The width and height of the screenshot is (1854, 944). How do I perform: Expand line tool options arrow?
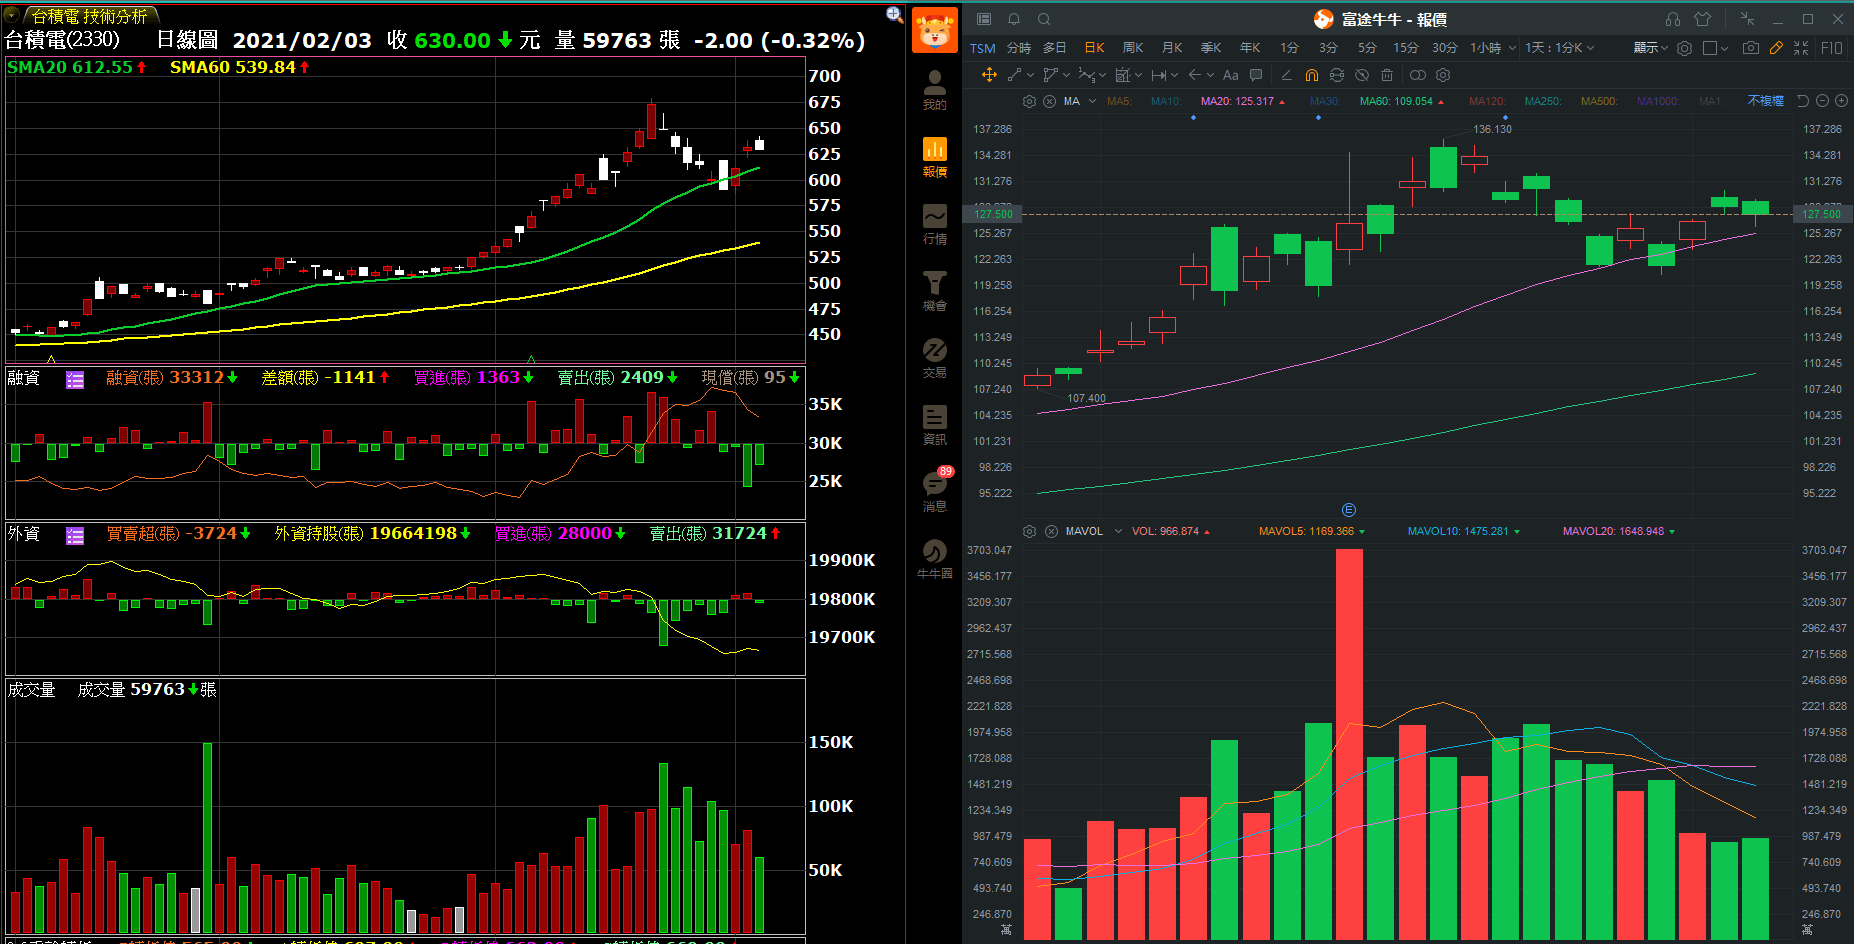[x=1030, y=75]
